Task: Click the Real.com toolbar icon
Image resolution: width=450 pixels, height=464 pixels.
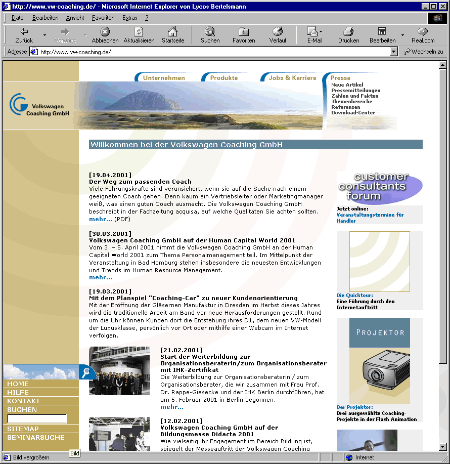Action: point(423,32)
